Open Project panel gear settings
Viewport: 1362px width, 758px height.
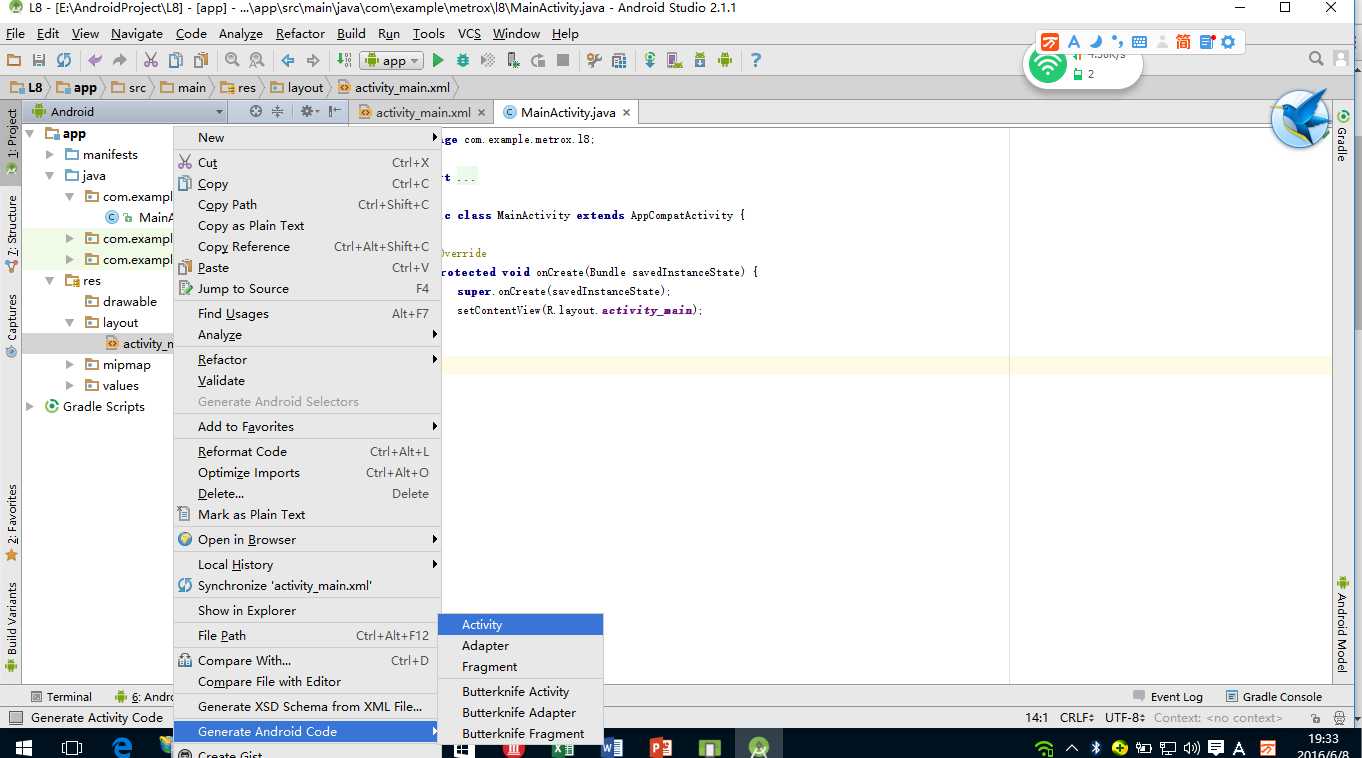308,112
